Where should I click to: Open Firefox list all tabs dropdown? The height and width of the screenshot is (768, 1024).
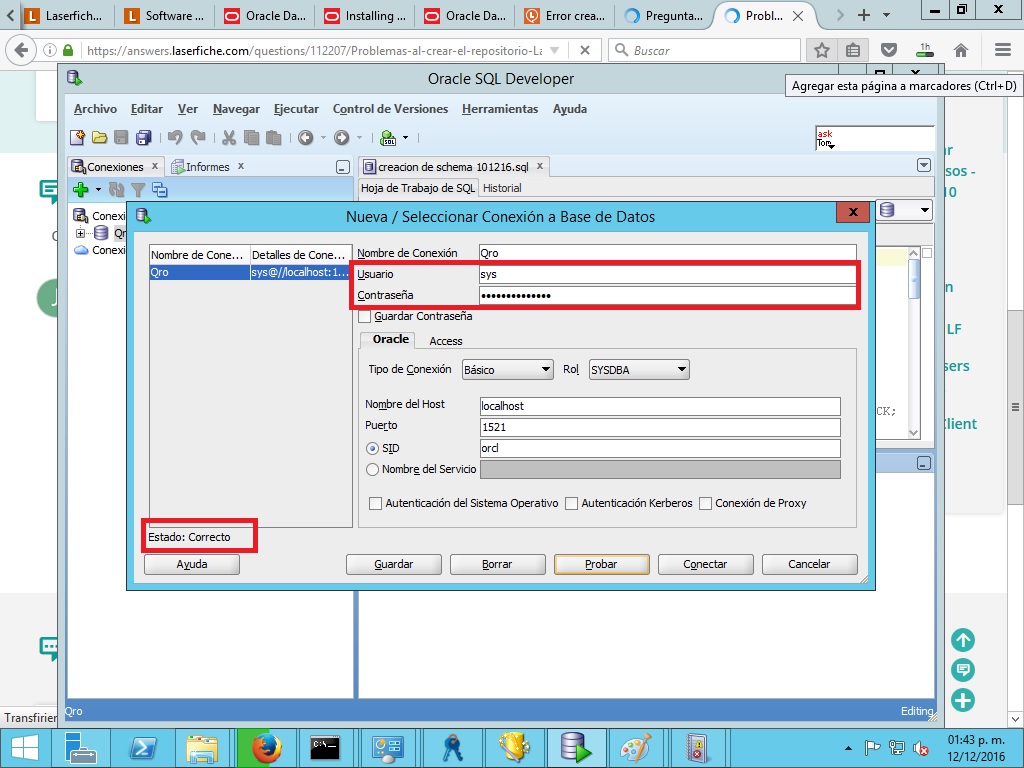(x=886, y=15)
